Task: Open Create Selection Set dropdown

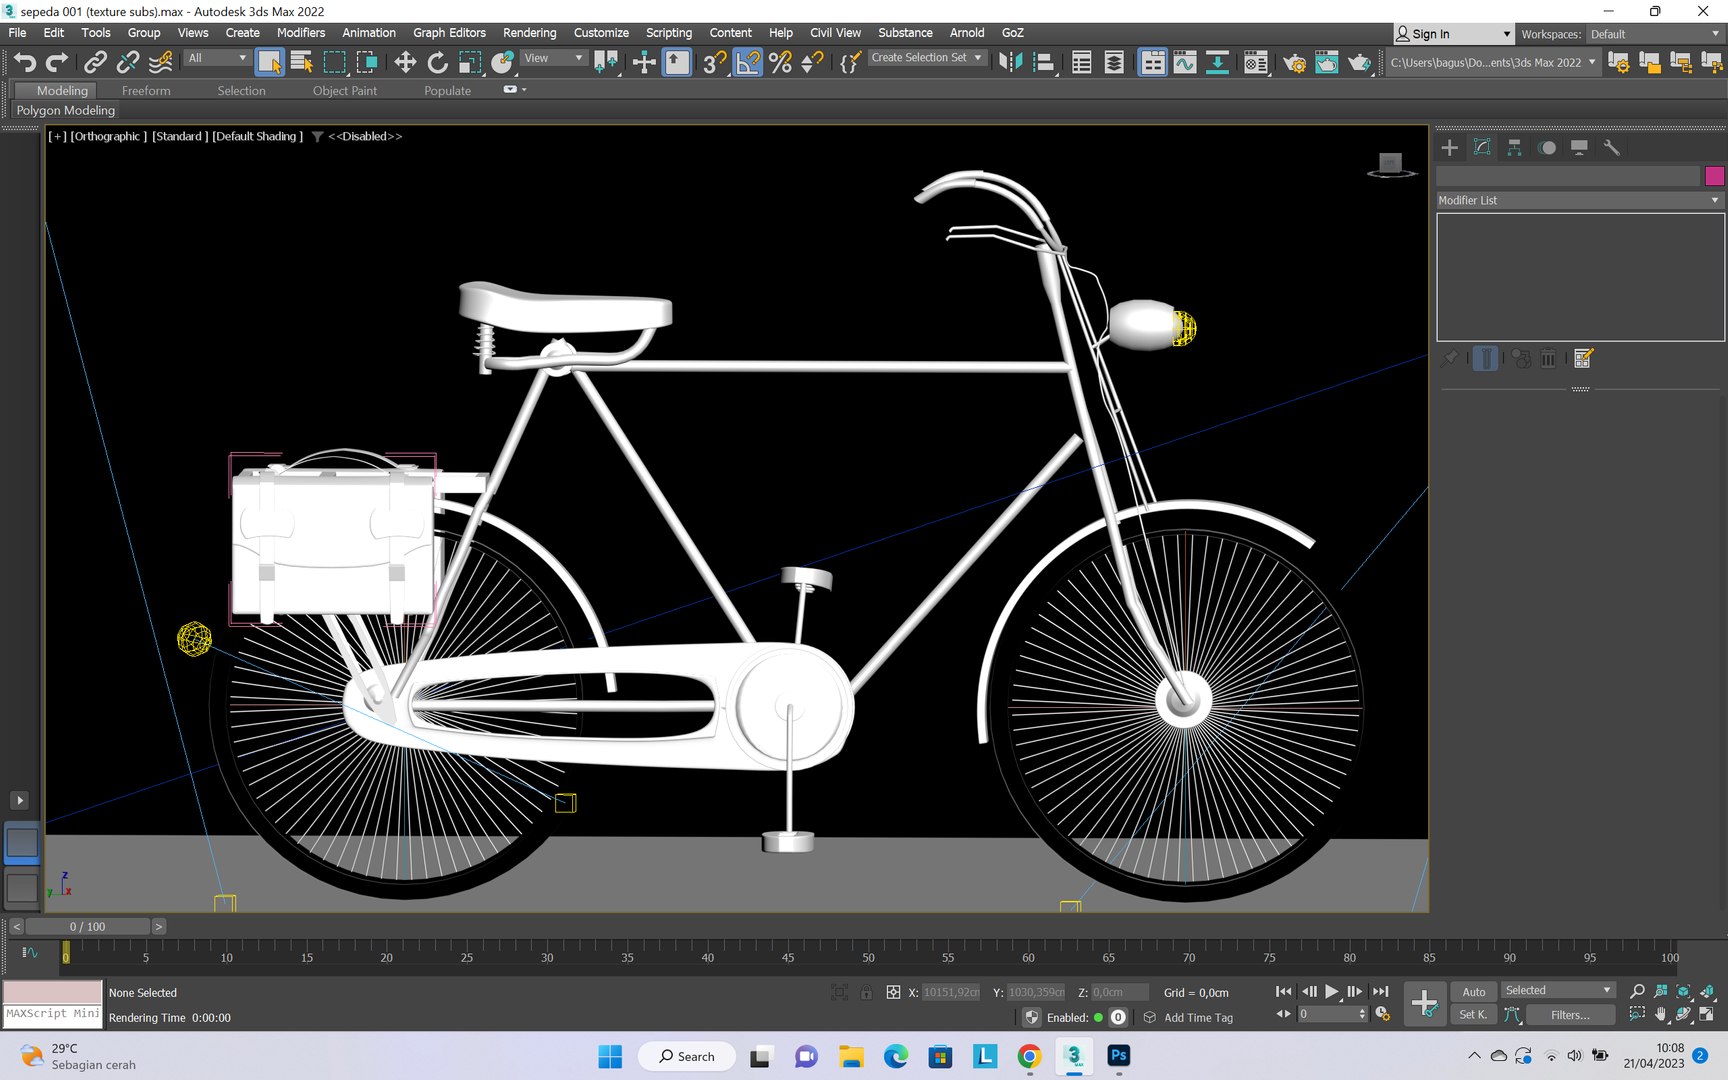Action: (926, 58)
